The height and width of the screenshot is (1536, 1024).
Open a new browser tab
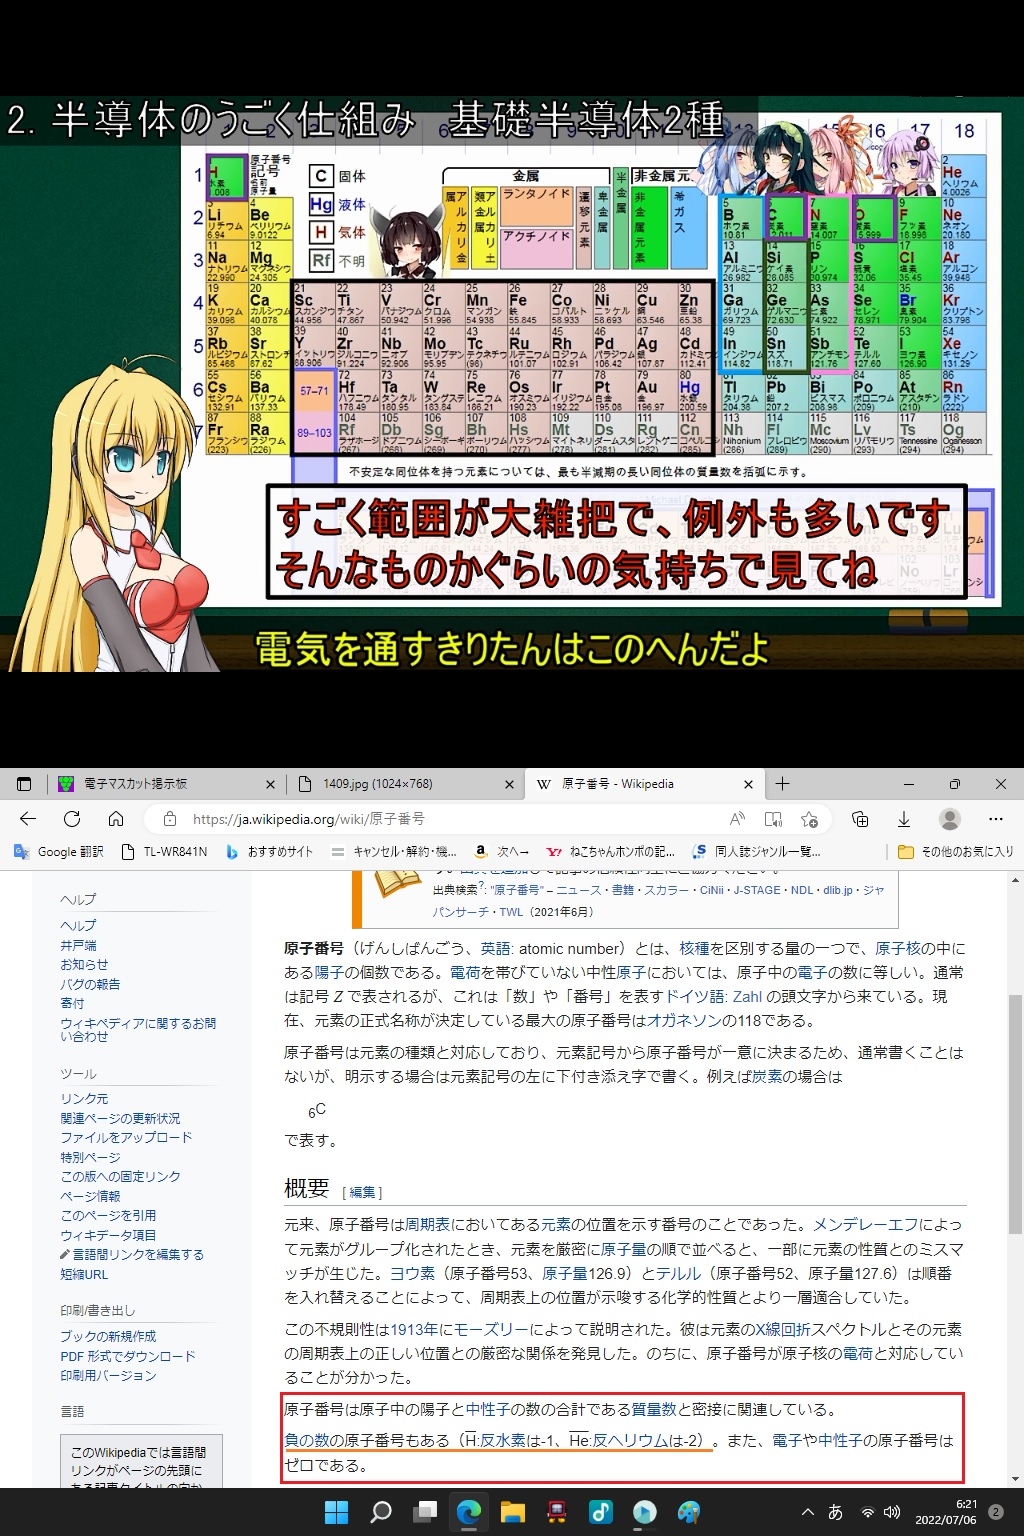click(x=783, y=784)
